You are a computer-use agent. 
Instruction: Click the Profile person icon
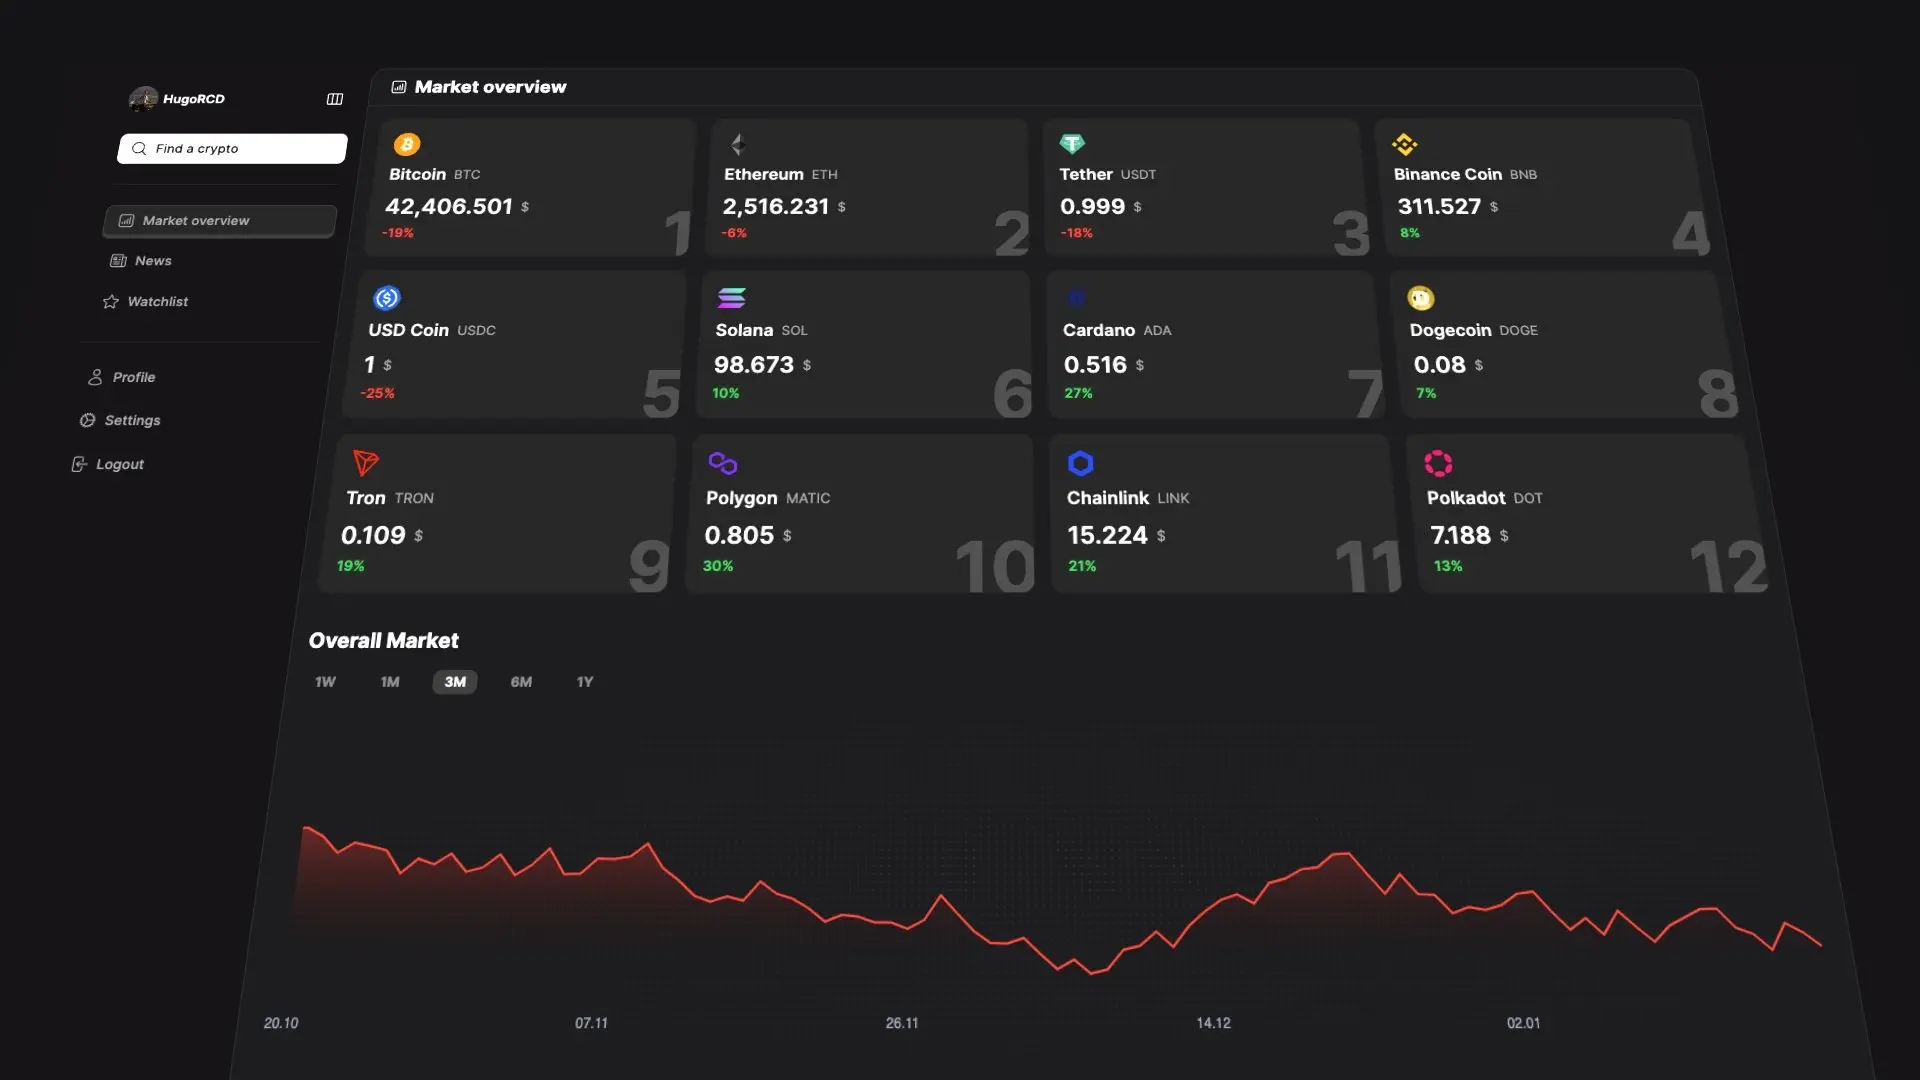pyautogui.click(x=95, y=377)
